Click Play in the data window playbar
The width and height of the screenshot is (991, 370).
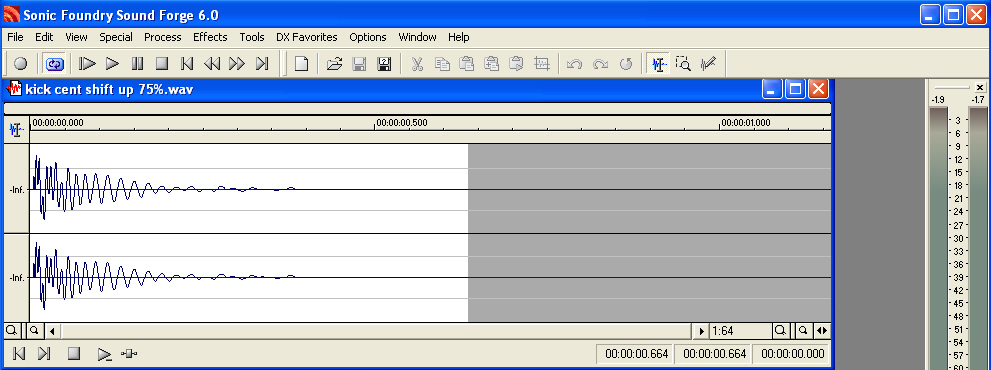[x=105, y=354]
